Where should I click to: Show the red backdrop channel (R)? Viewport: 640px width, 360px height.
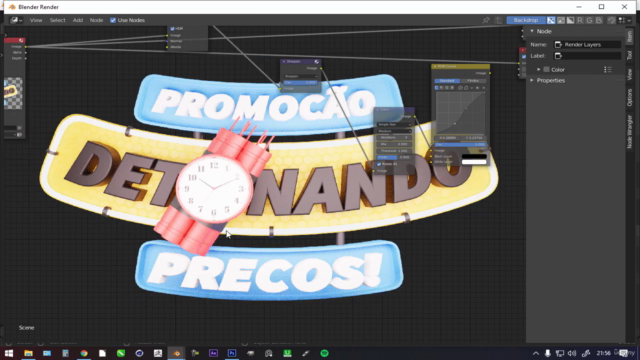pos(580,20)
